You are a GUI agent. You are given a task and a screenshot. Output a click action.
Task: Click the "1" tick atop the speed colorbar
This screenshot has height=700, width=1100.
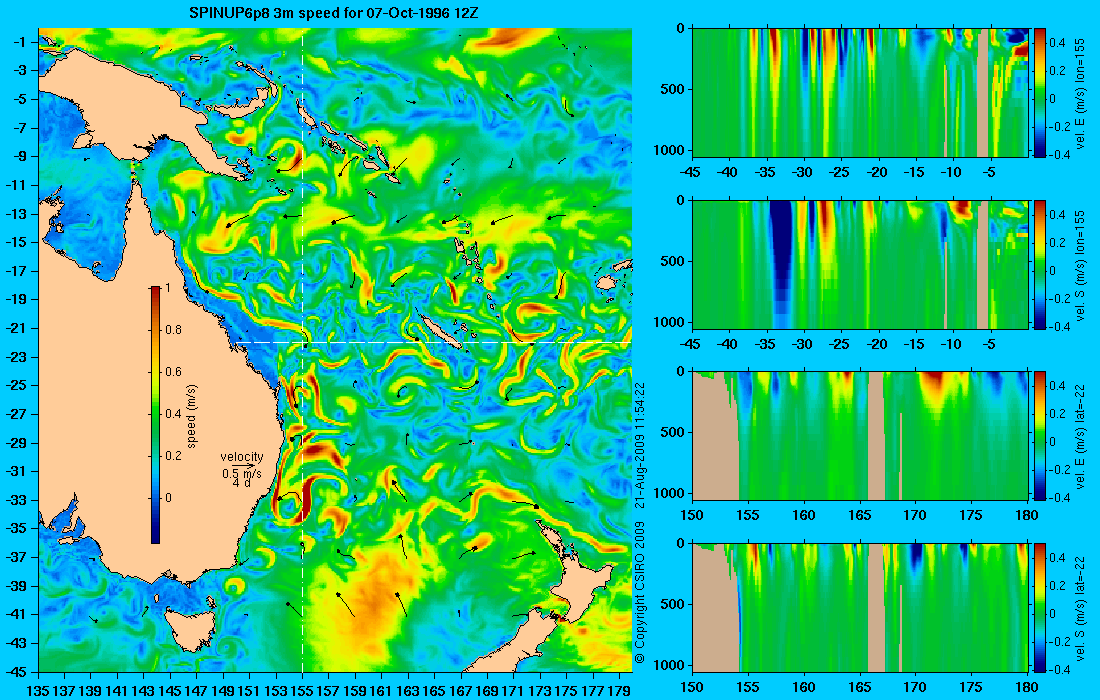pyautogui.click(x=168, y=288)
